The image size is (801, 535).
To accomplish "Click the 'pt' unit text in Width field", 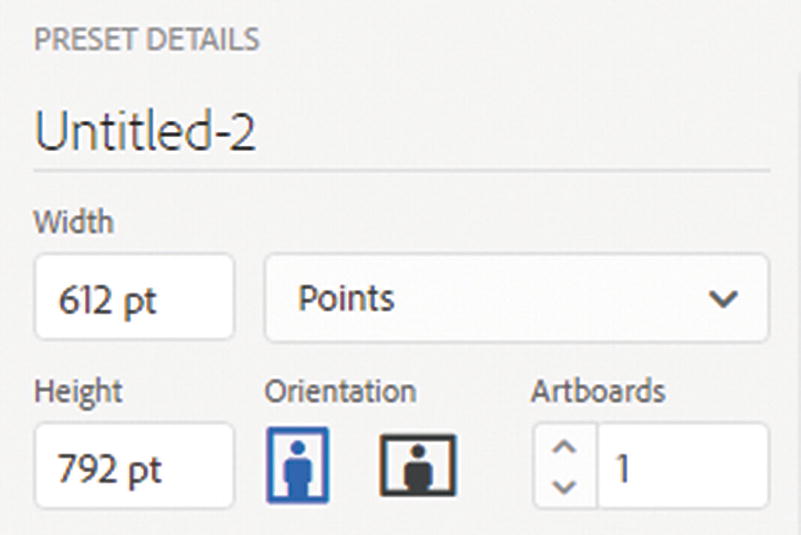I will [x=141, y=300].
